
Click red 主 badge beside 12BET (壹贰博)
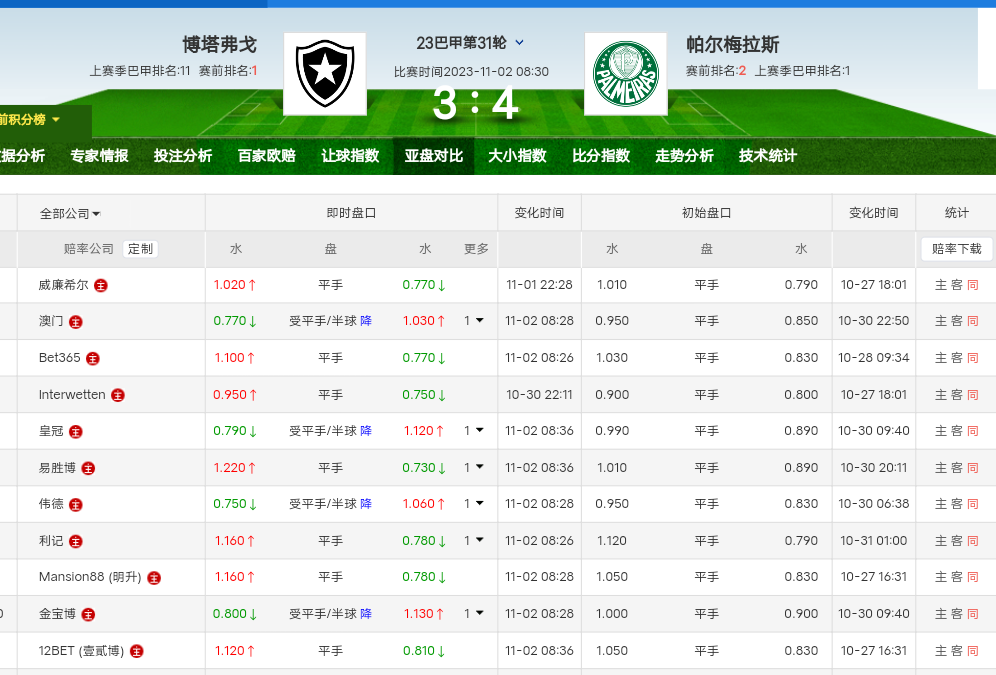[137, 651]
